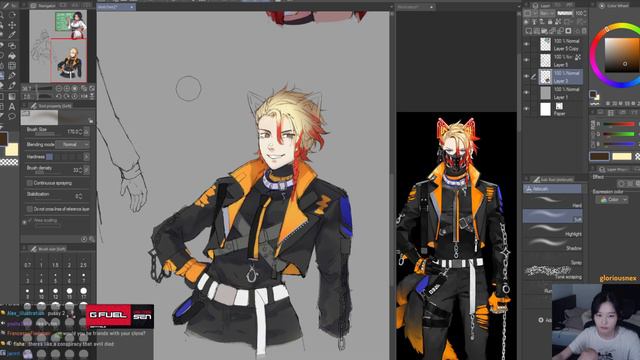640x360 pixels.
Task: Click create layer mask icon
Action: coord(568,31)
